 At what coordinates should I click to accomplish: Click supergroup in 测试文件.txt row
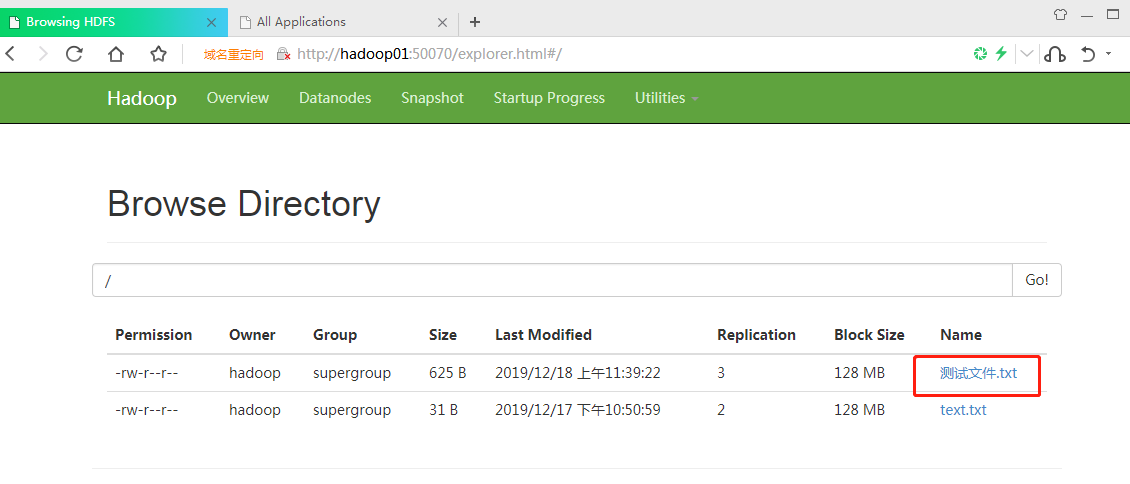click(x=352, y=373)
